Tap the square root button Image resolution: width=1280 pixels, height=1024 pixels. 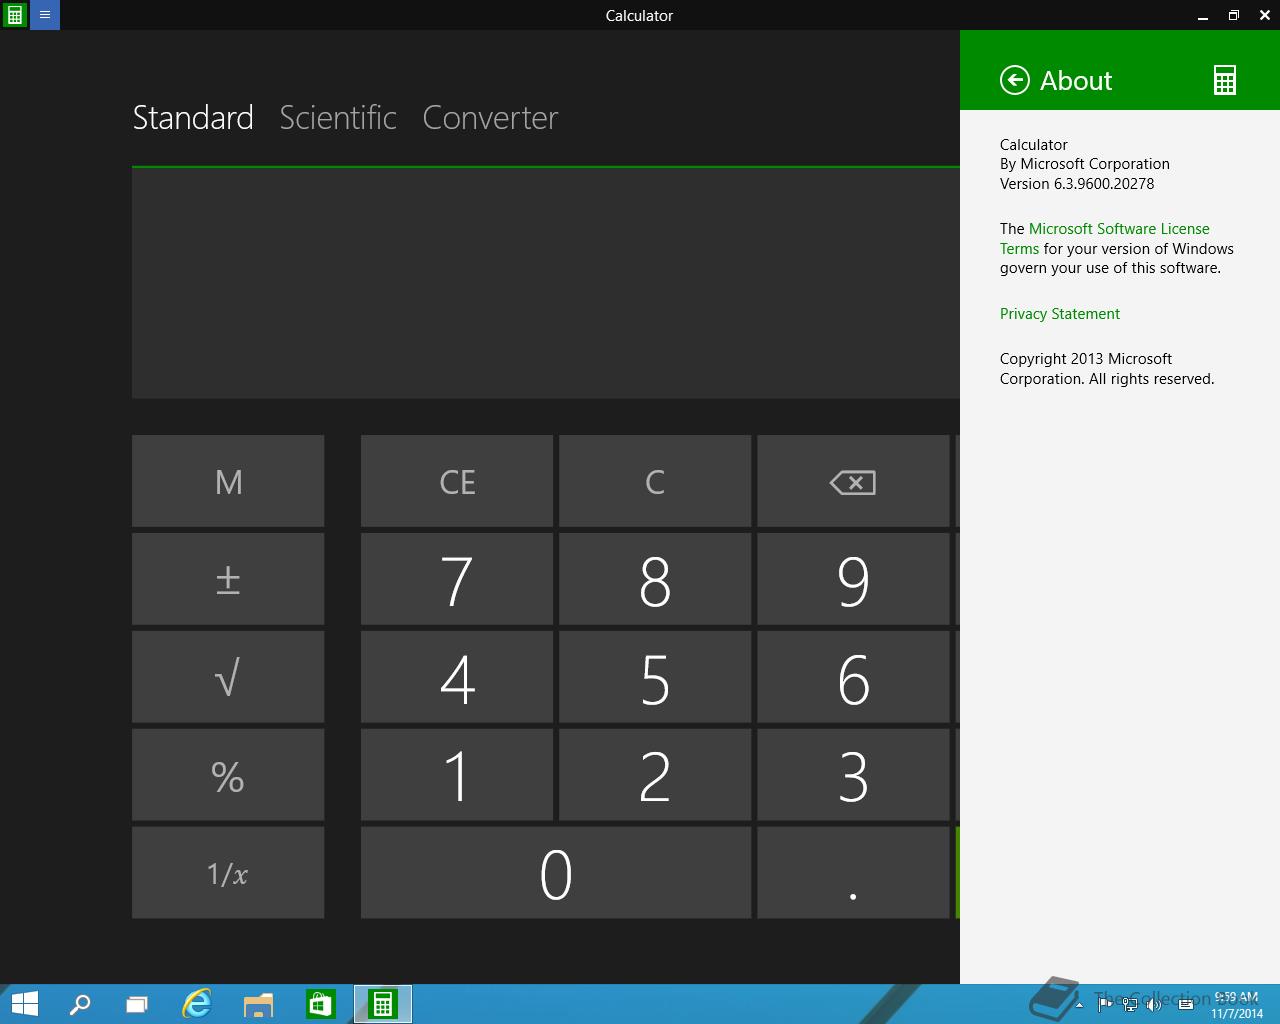point(228,677)
